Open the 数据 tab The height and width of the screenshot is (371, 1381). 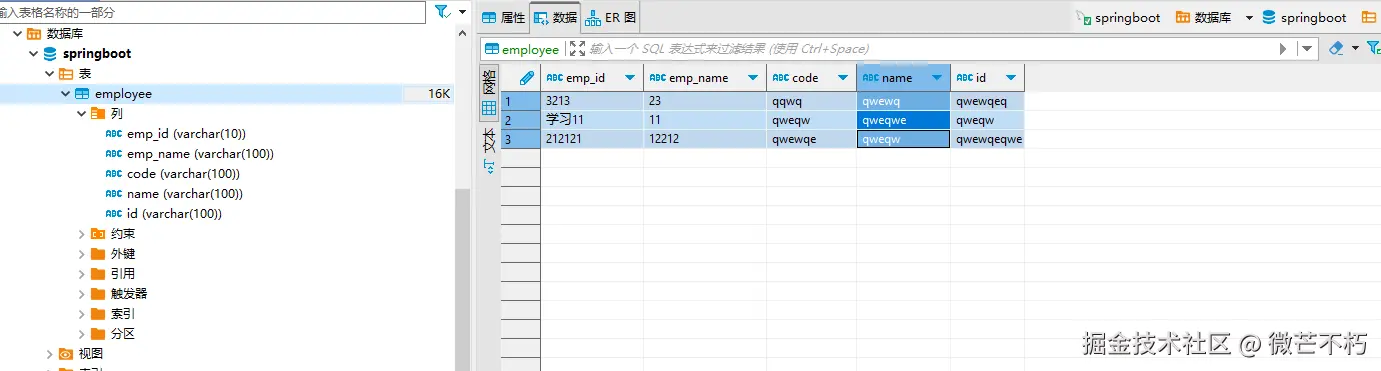click(555, 17)
